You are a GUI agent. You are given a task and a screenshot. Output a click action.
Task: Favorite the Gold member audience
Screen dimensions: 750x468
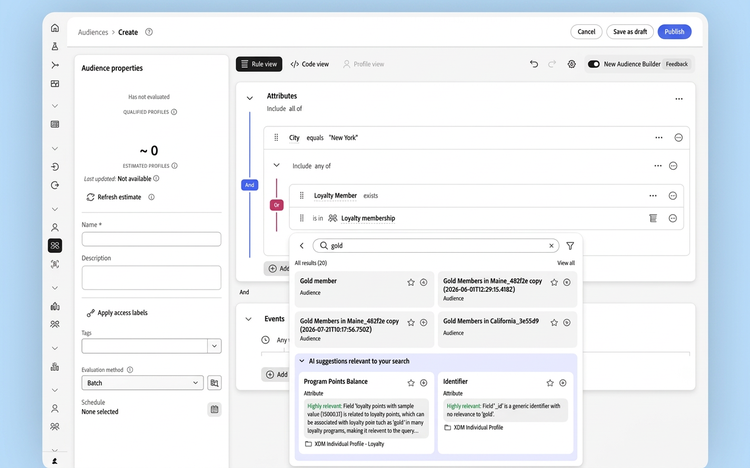[x=411, y=282]
